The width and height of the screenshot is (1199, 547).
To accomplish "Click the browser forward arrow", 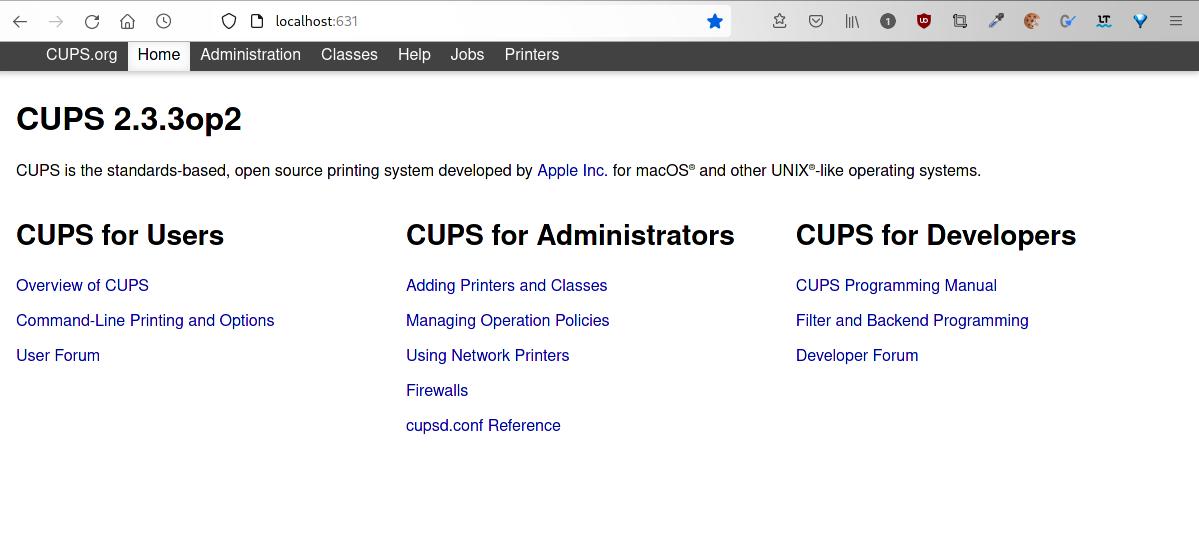I will (56, 21).
